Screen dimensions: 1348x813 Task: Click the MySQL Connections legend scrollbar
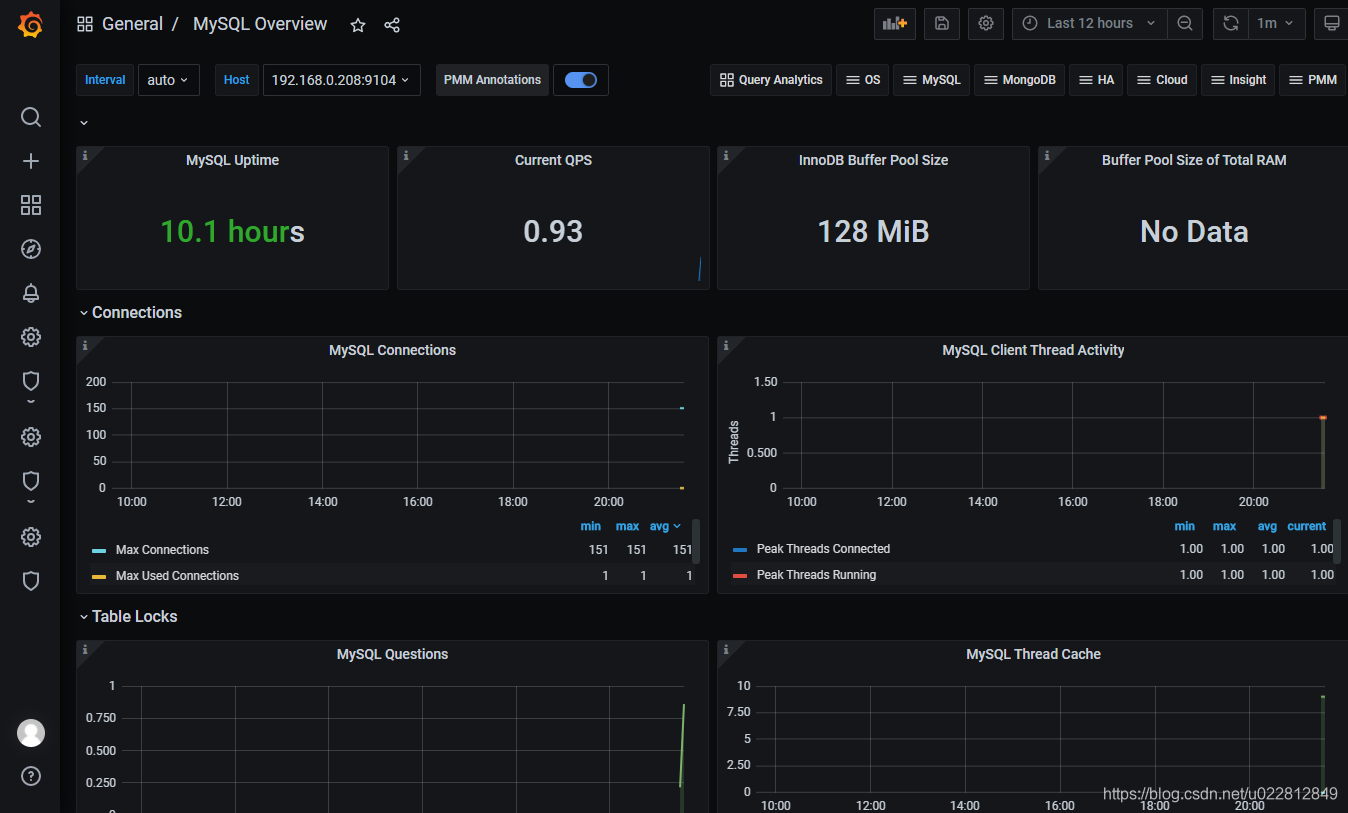point(696,541)
